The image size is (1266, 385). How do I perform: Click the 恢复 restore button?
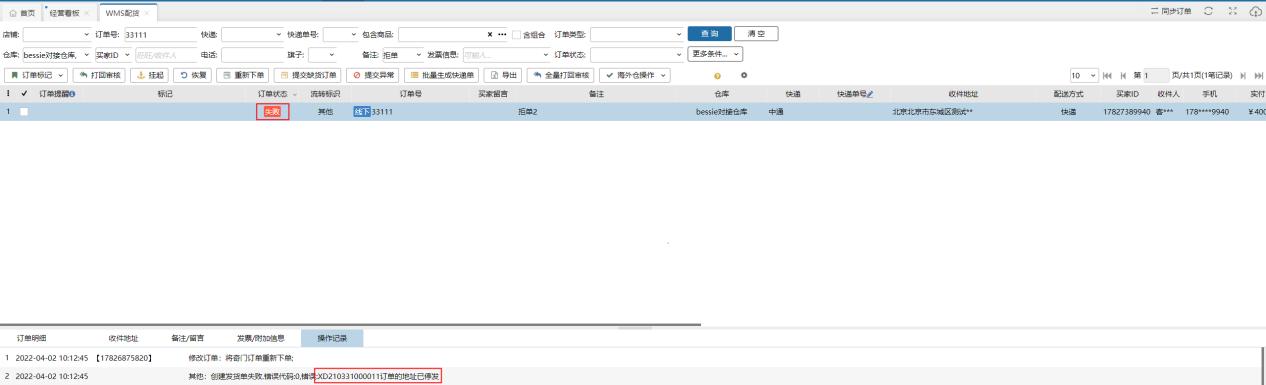pos(193,75)
